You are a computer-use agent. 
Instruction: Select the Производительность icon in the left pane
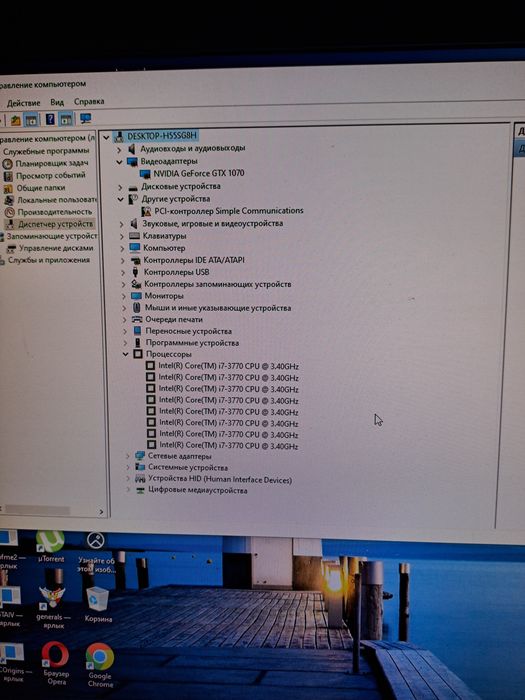[x=9, y=212]
